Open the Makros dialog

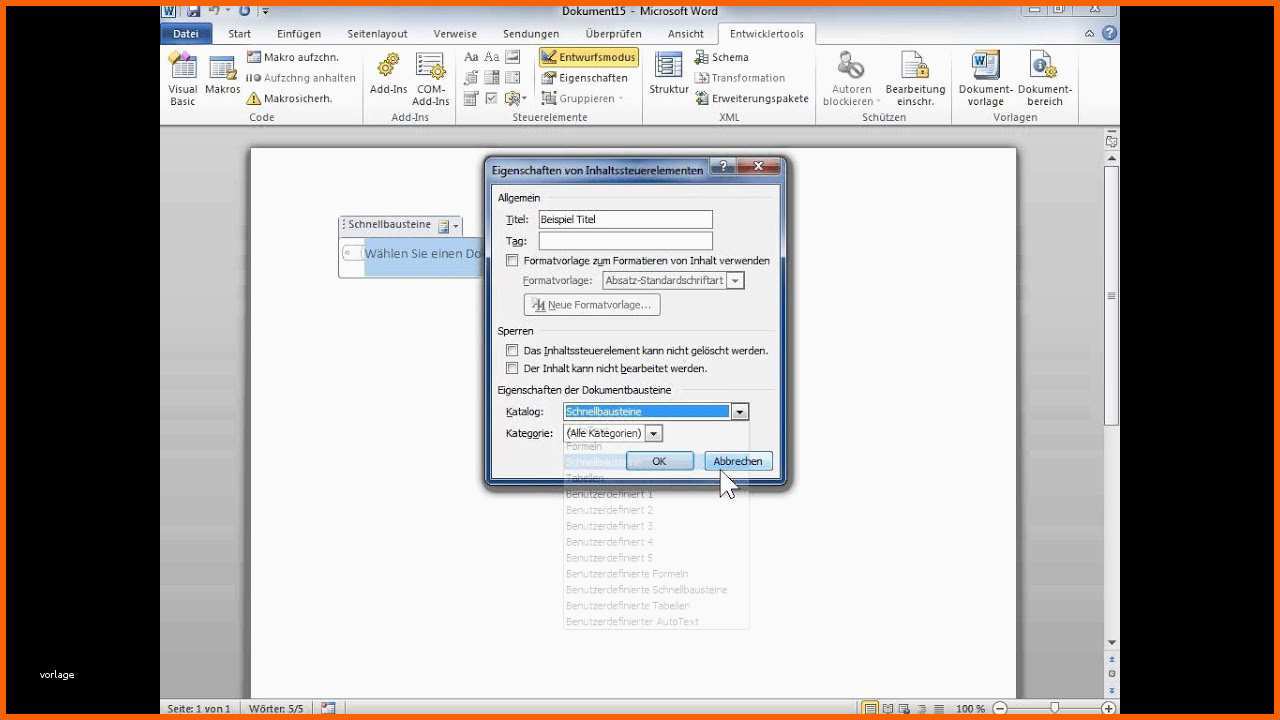pyautogui.click(x=222, y=75)
